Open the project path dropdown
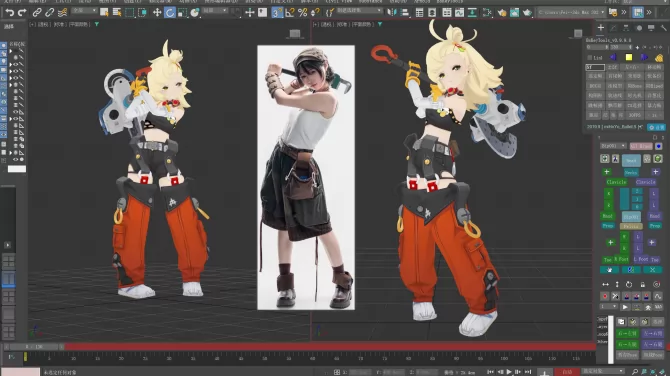The image size is (670, 376). 571,12
